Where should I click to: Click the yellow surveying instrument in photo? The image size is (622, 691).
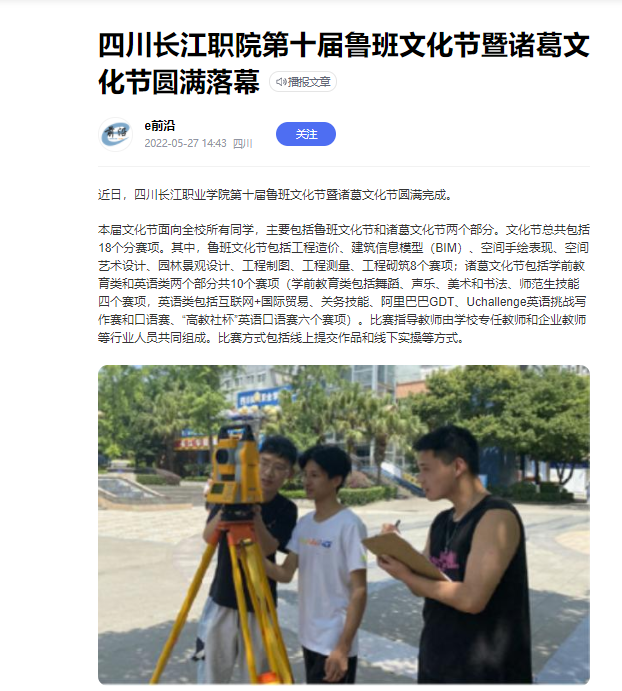click(x=234, y=464)
